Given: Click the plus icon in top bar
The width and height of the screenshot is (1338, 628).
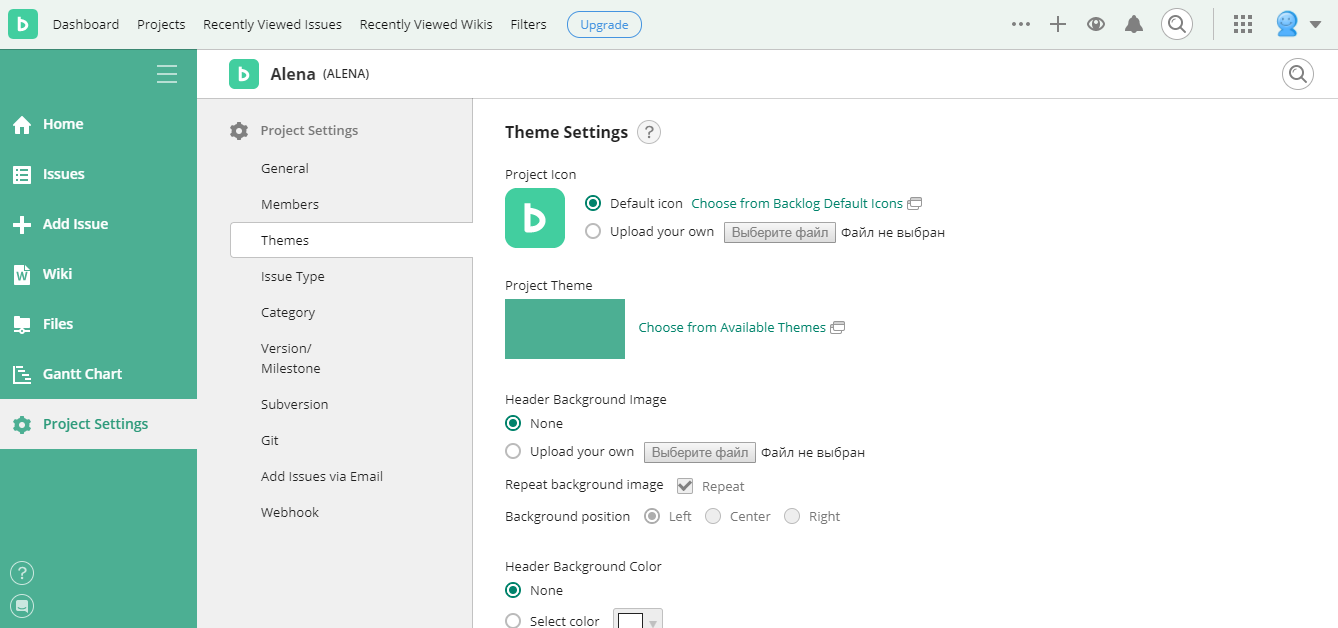Looking at the screenshot, I should (x=1058, y=25).
